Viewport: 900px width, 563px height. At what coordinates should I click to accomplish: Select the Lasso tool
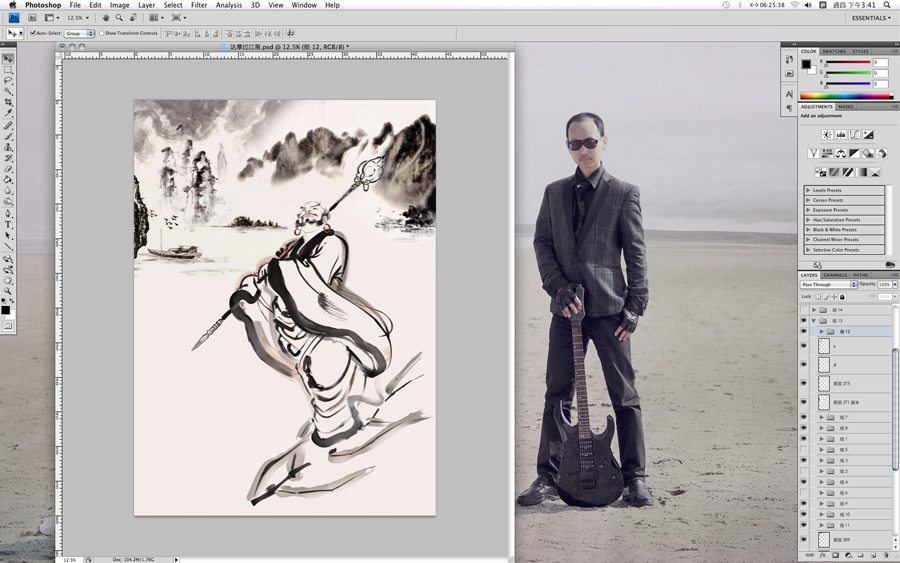pyautogui.click(x=7, y=81)
